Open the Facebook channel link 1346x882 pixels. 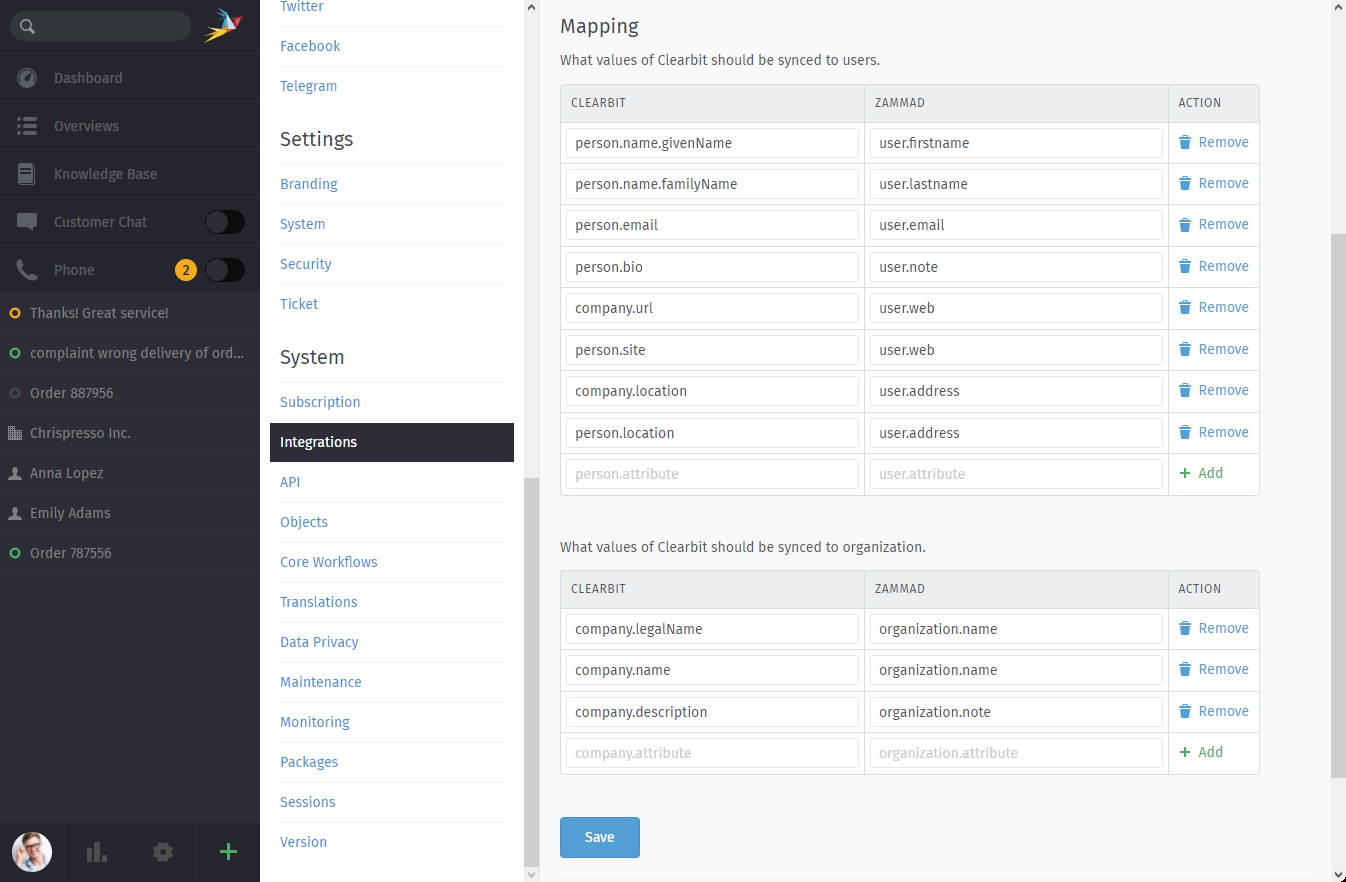point(310,46)
